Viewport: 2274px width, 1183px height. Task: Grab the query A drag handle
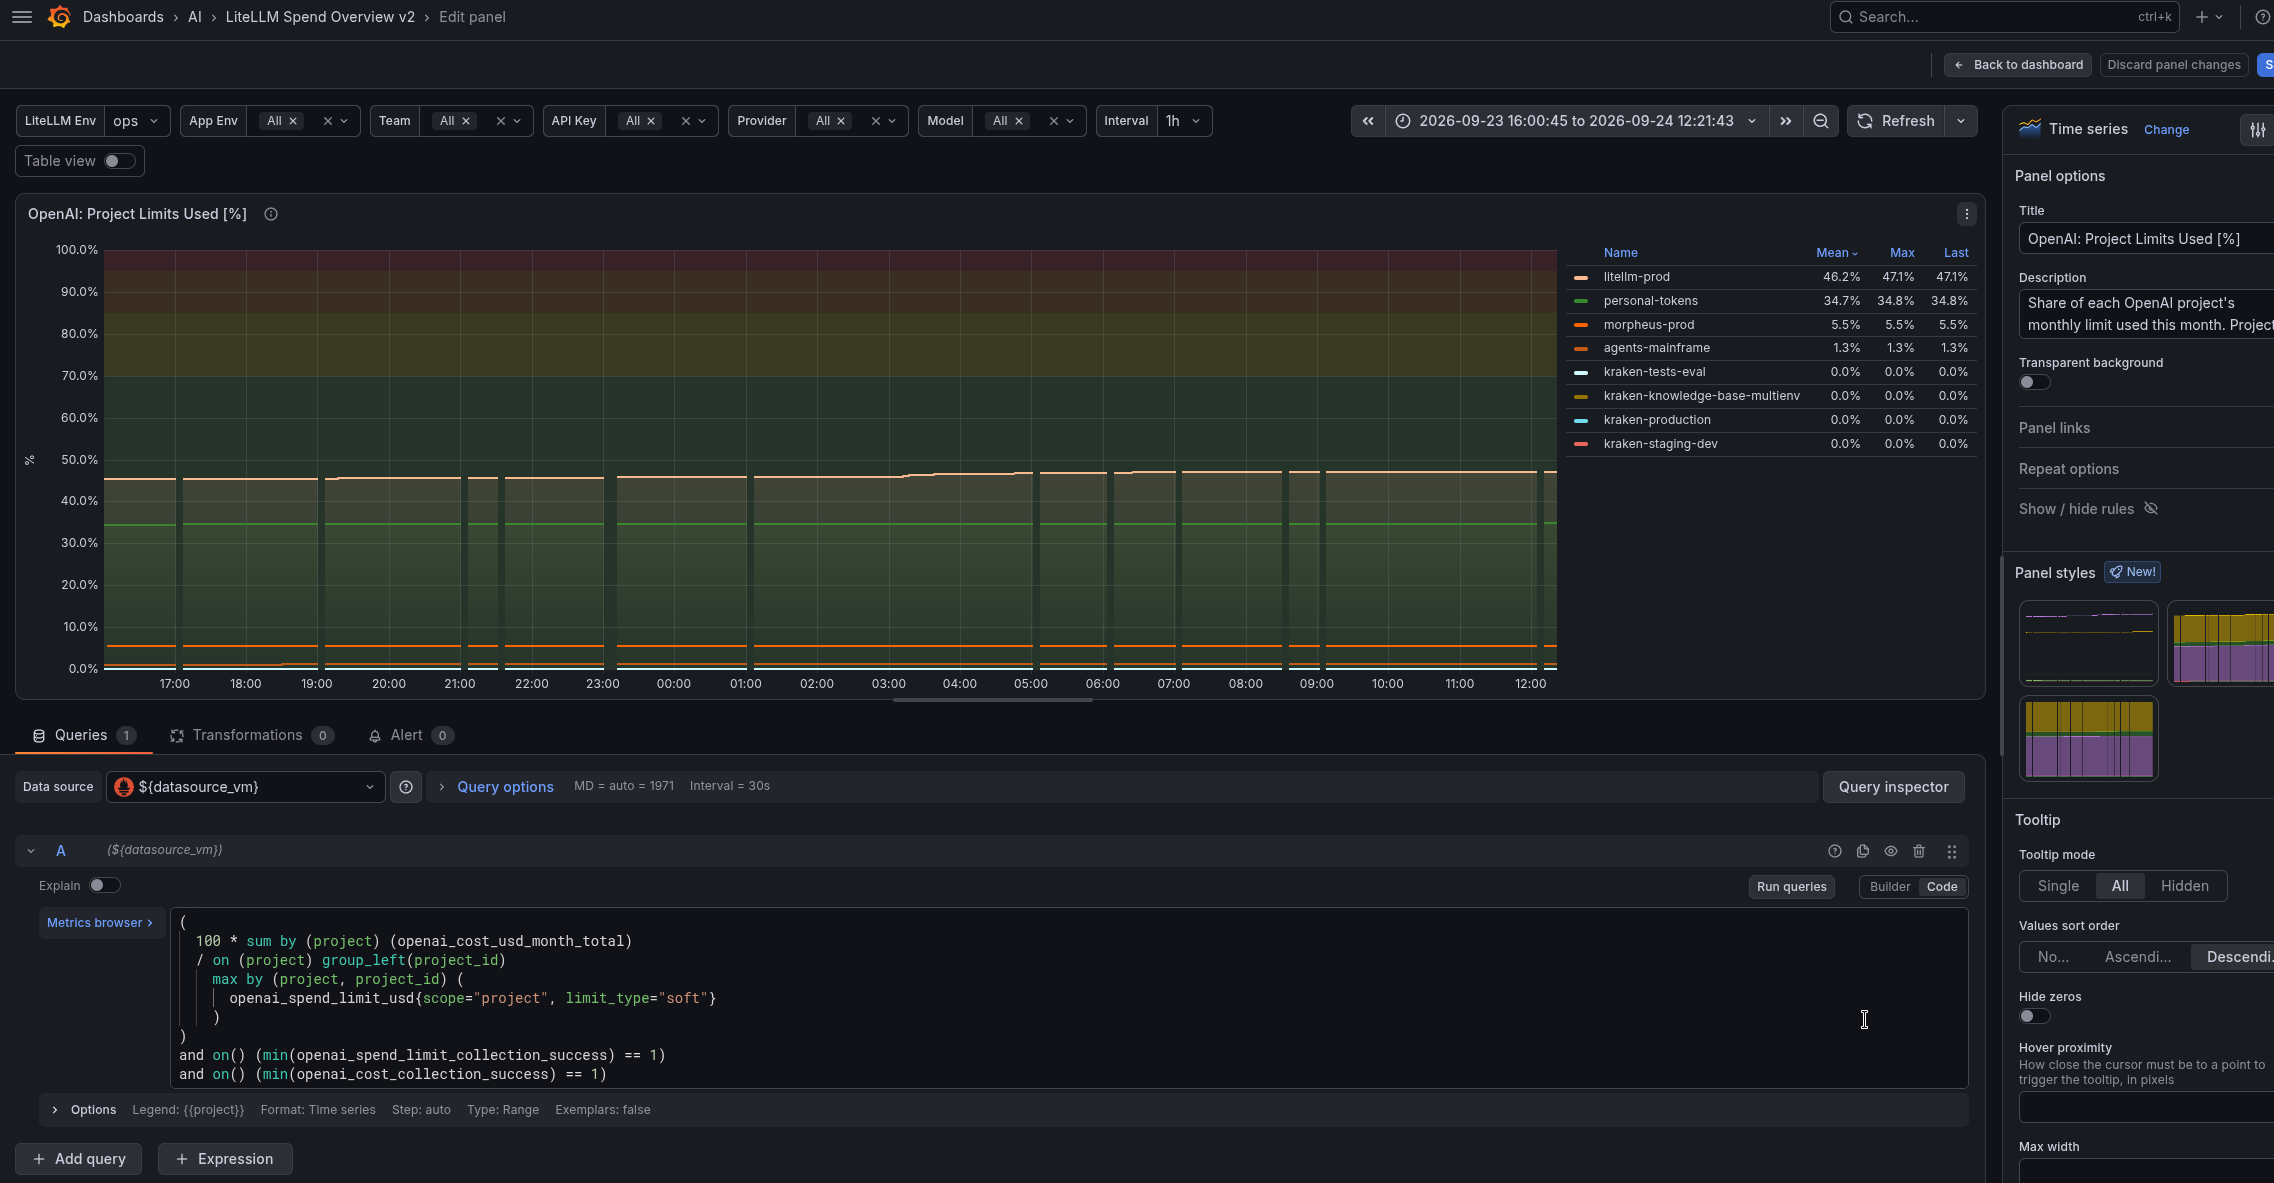pos(1952,851)
